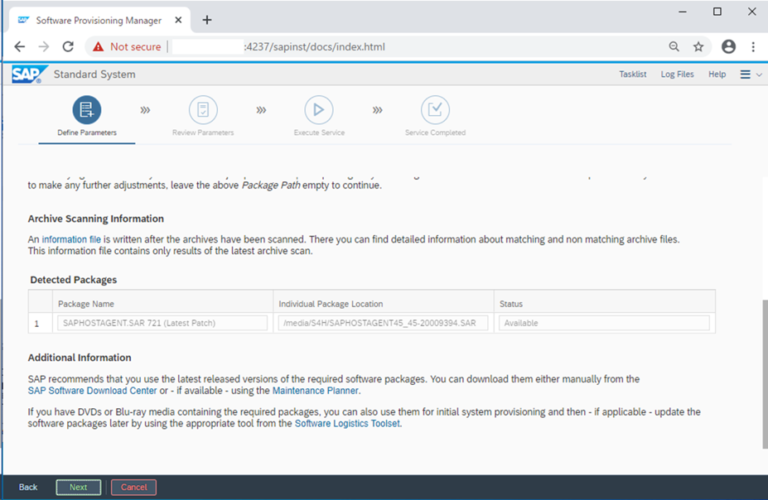Click the Define Parameters step icon
The image size is (768, 500).
[x=87, y=109]
